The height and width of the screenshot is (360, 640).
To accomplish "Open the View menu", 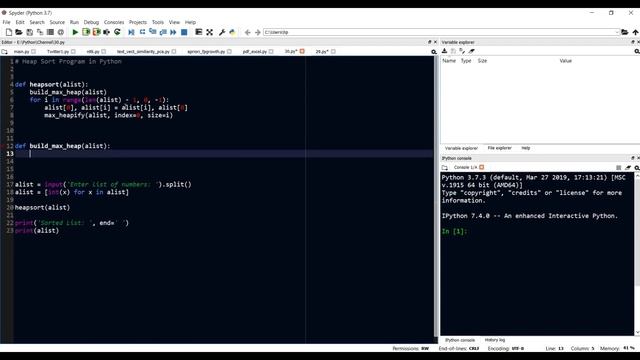I will 174,22.
